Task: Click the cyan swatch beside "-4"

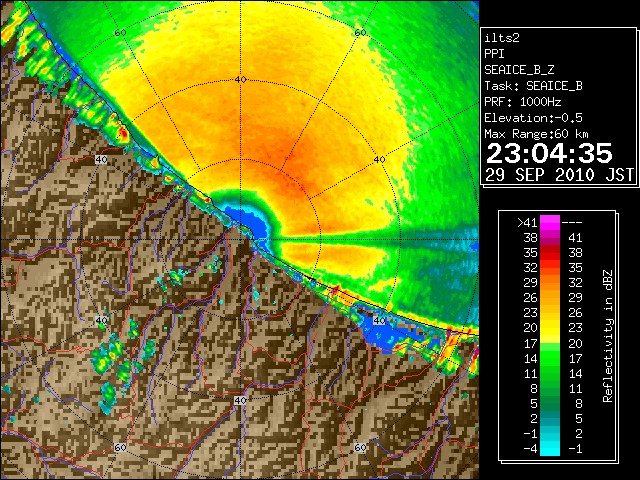Action: (x=550, y=448)
